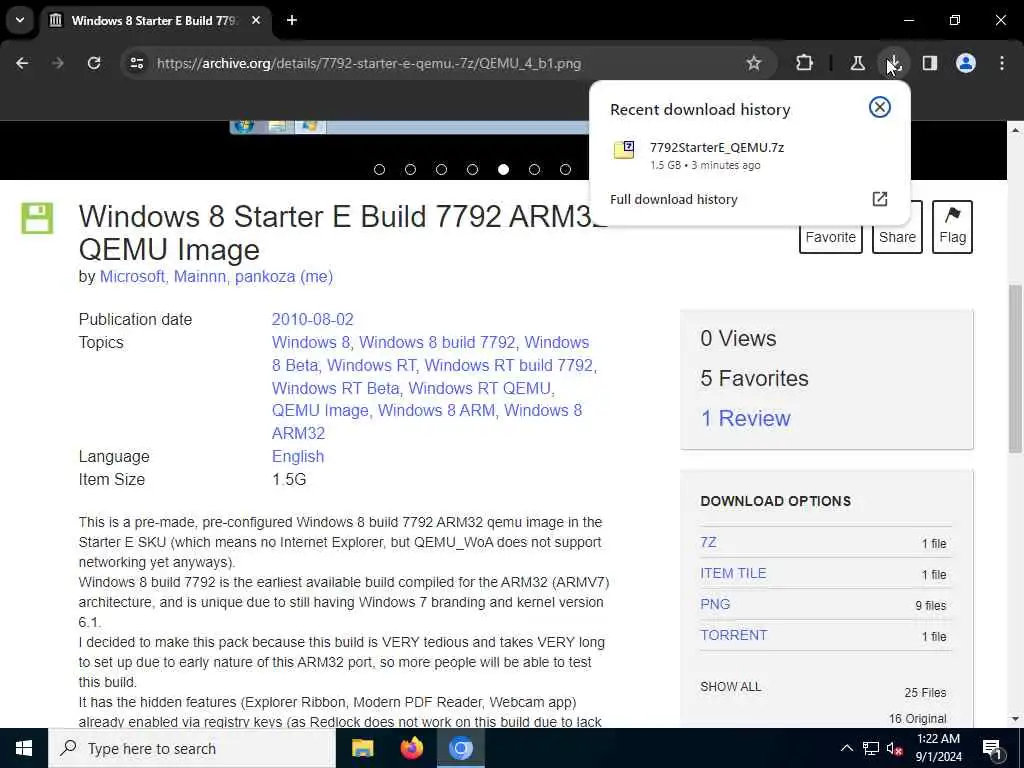Viewport: 1024px width, 768px height.
Task: Select the filled fifth carousel dot
Action: tap(503, 170)
